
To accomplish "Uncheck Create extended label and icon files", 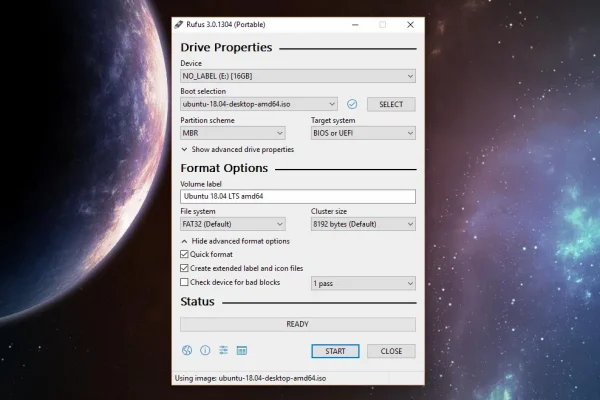I will click(x=185, y=269).
